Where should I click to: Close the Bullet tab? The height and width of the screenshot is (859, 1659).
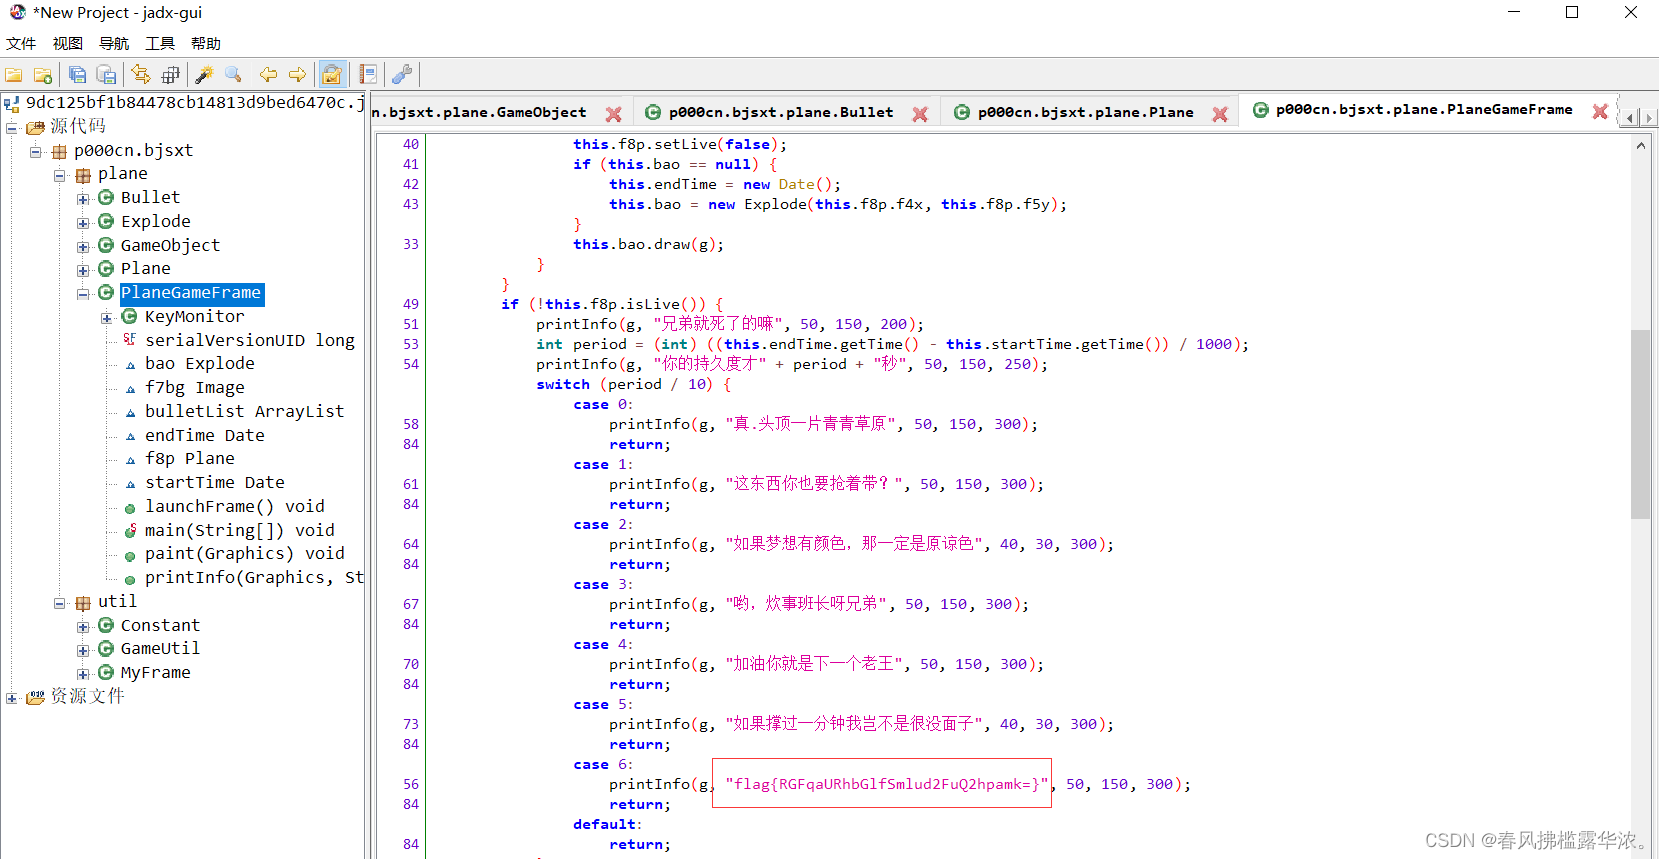pos(920,114)
